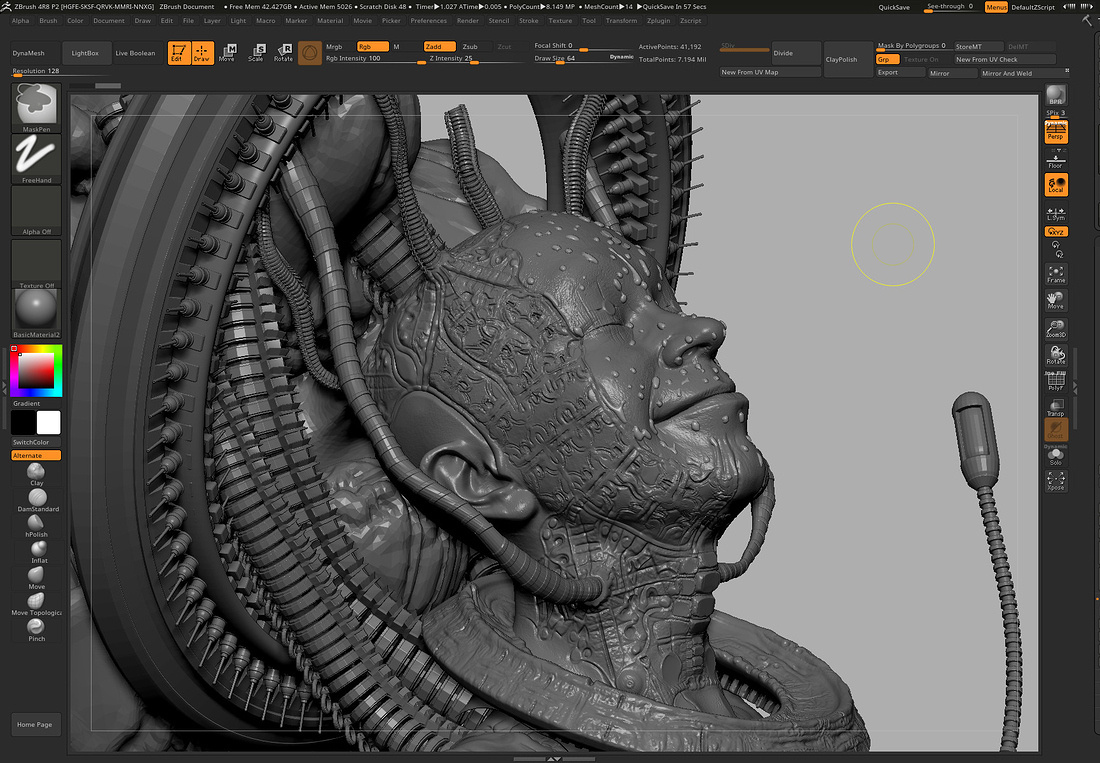This screenshot has width=1100, height=763.
Task: Activate Edit mode in top shelf
Action: [x=178, y=53]
